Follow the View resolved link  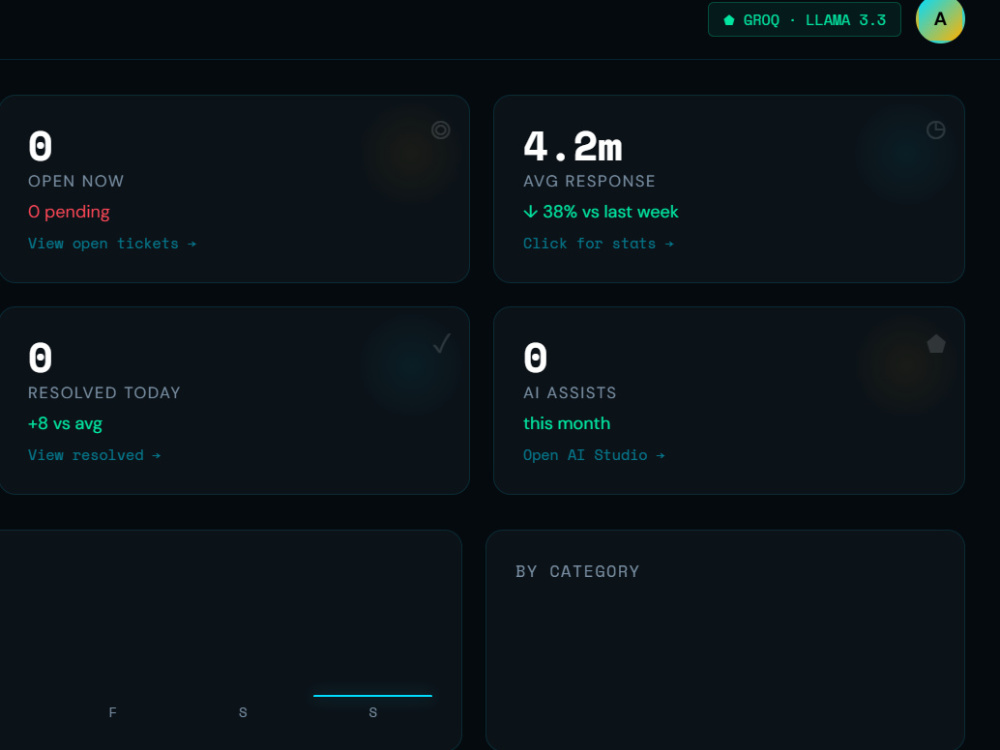pos(94,455)
